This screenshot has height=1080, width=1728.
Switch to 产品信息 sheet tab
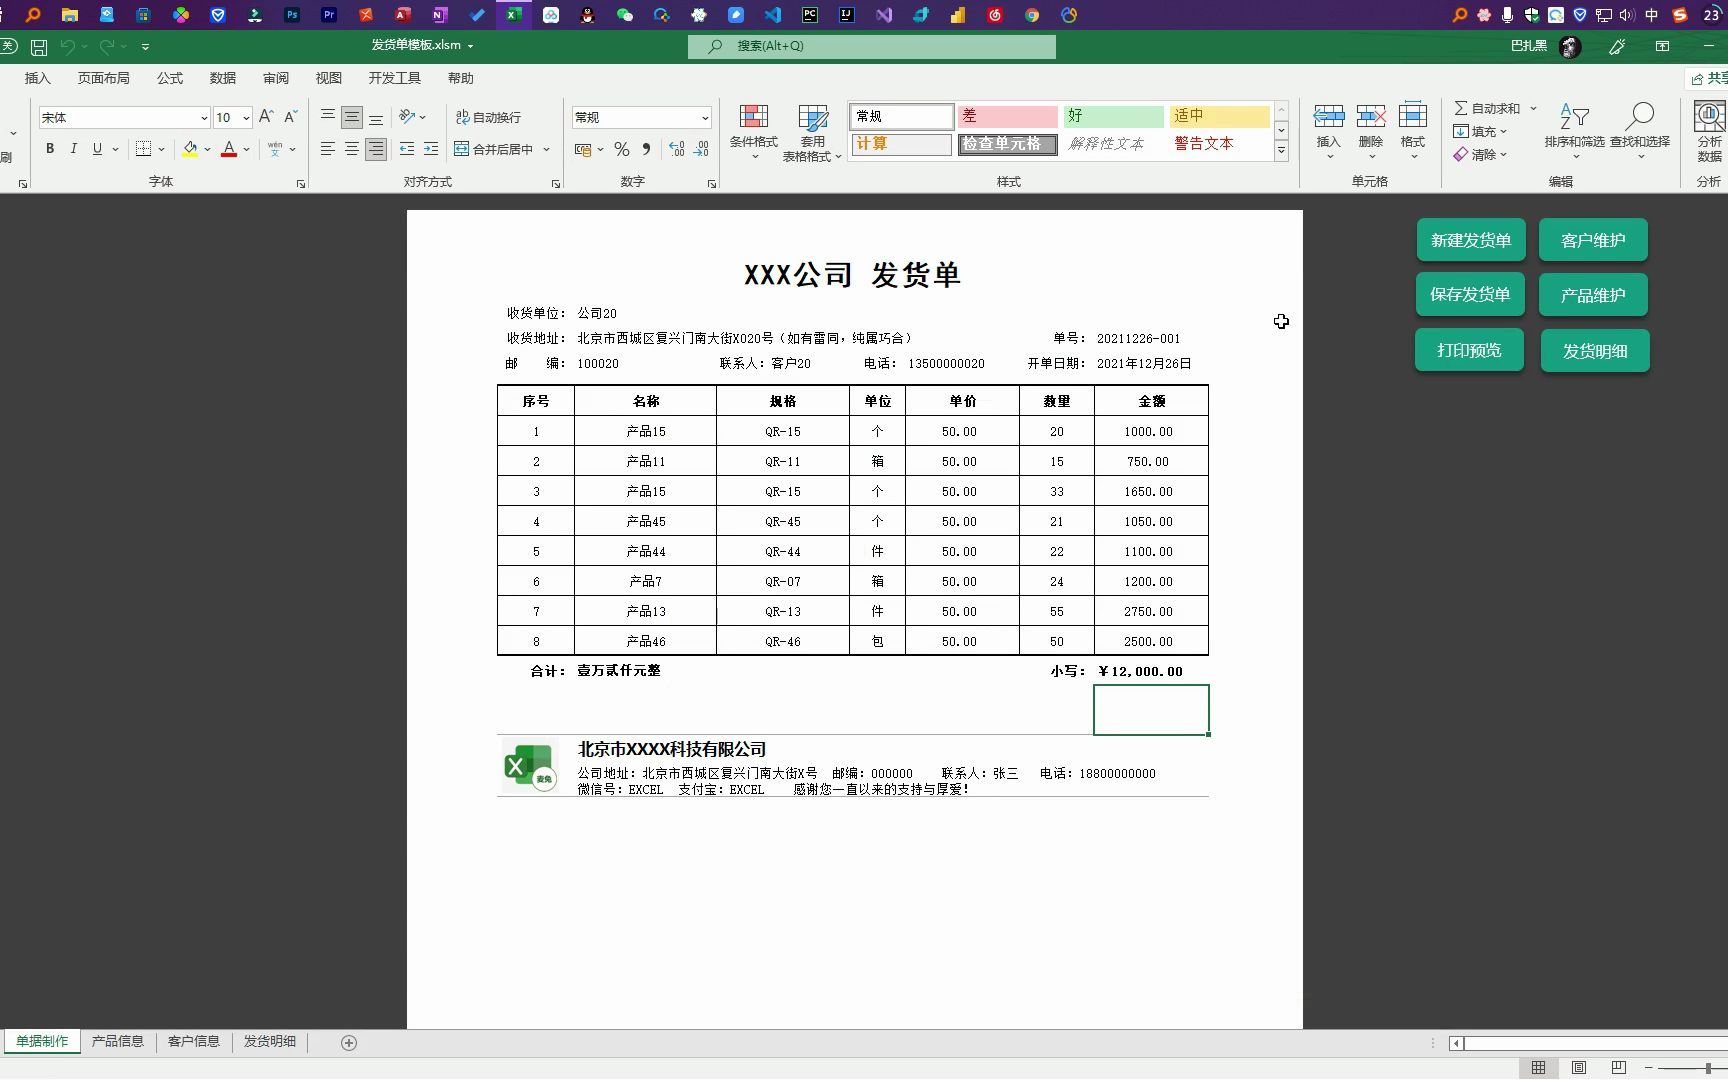tap(118, 1042)
